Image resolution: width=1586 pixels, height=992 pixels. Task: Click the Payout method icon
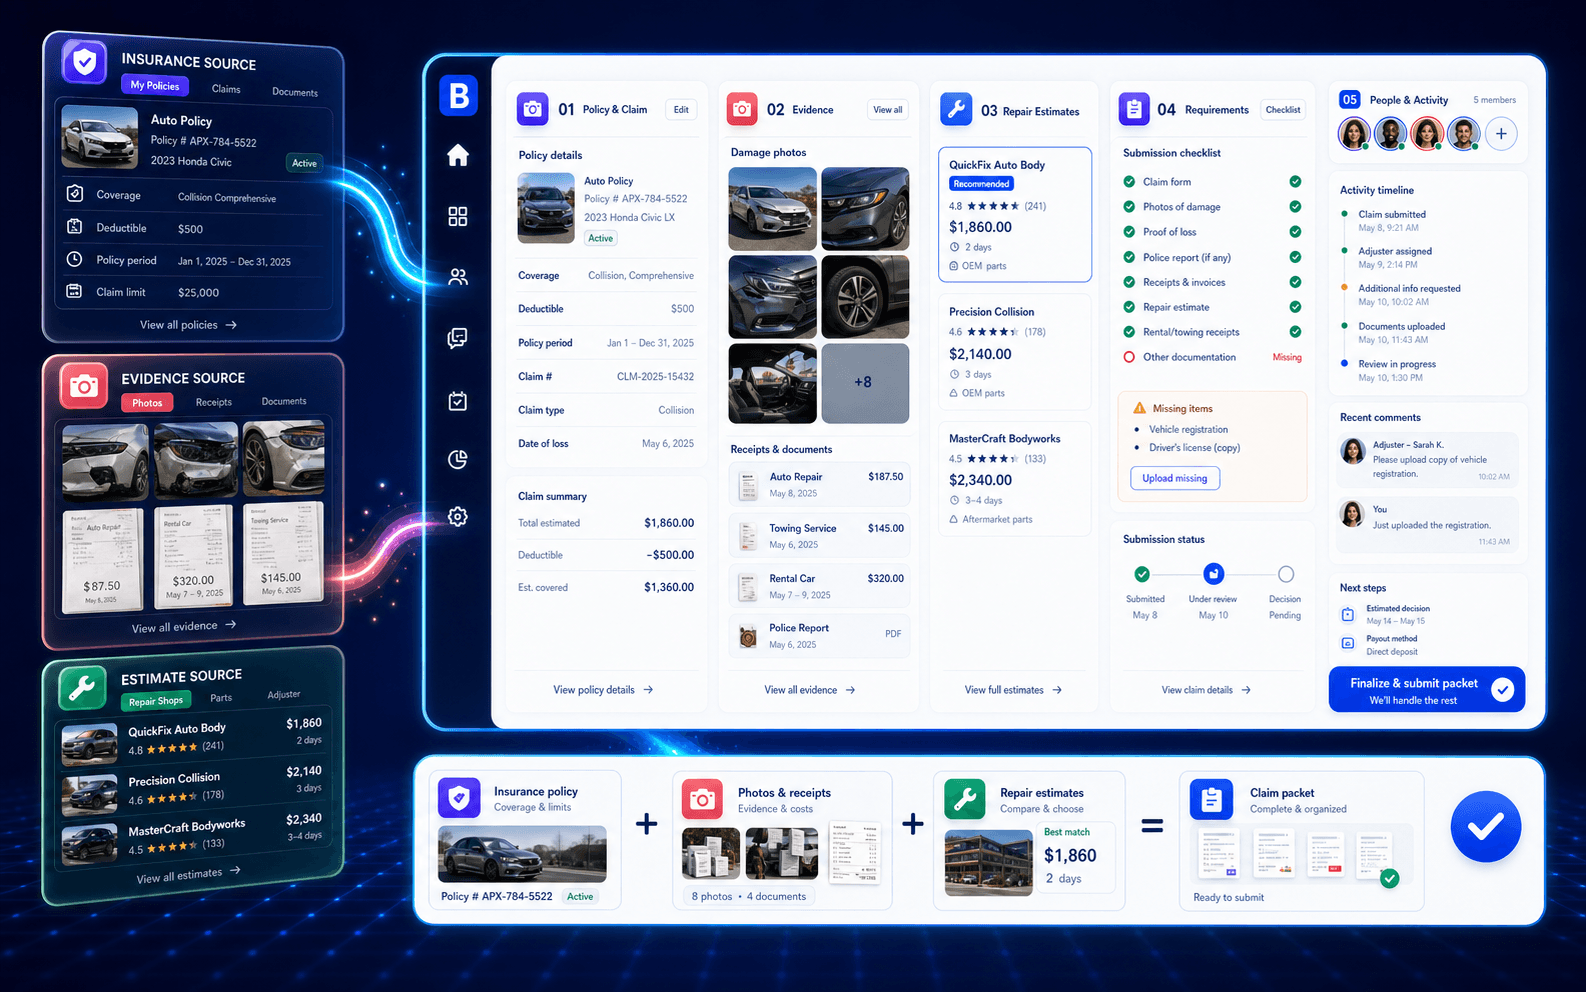[1348, 643]
